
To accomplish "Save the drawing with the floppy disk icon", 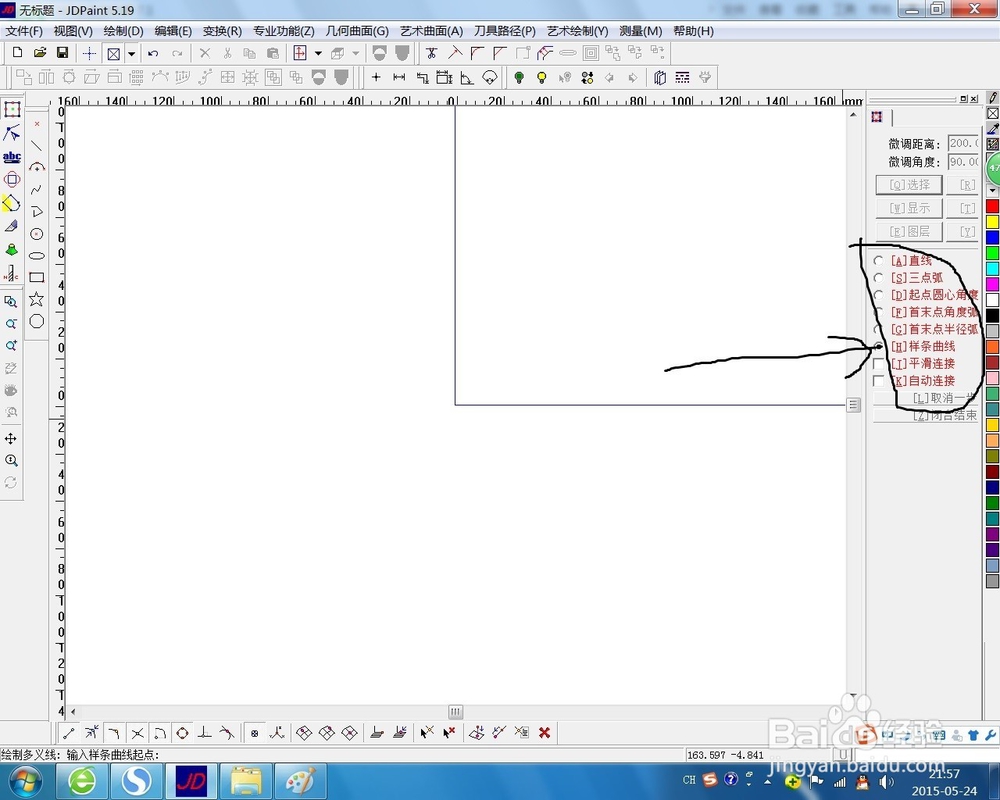I will 62,53.
